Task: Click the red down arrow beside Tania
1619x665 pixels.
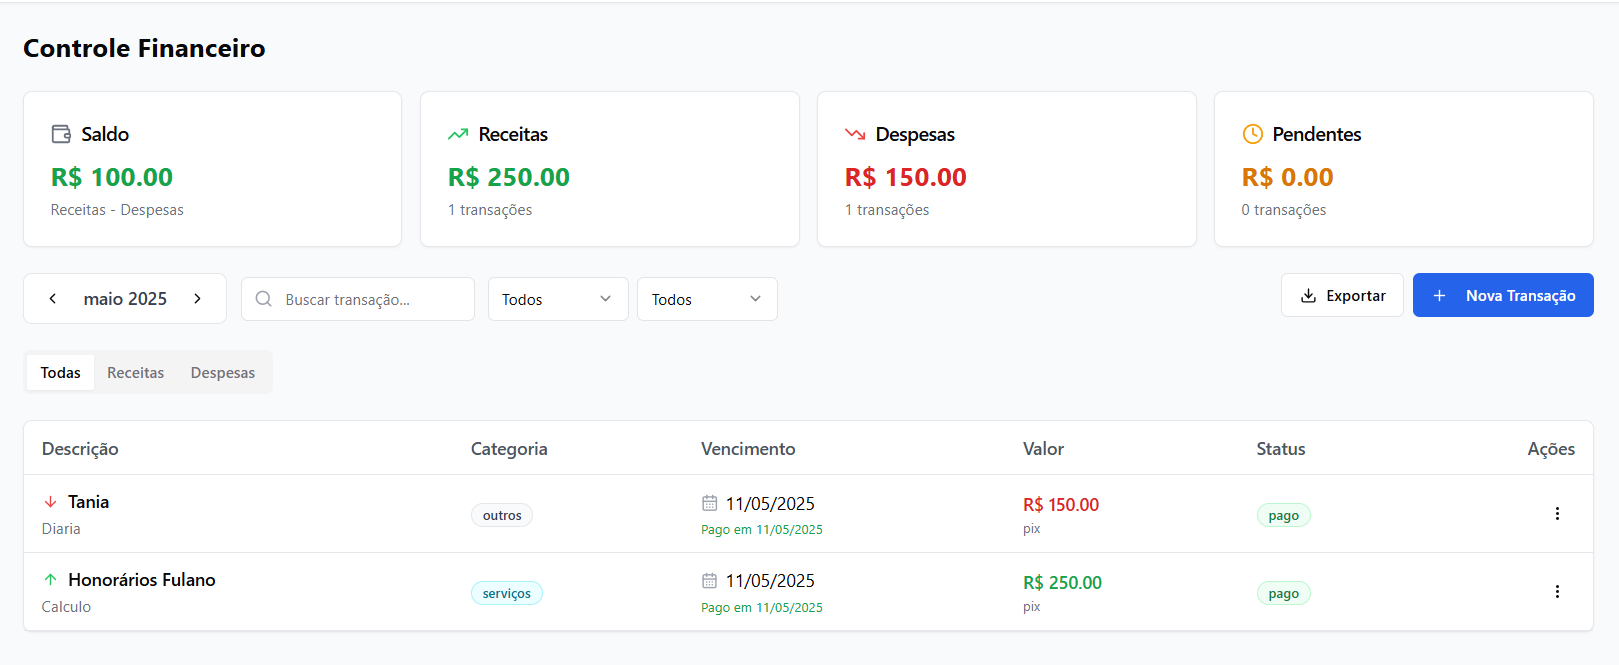Action: pos(50,502)
